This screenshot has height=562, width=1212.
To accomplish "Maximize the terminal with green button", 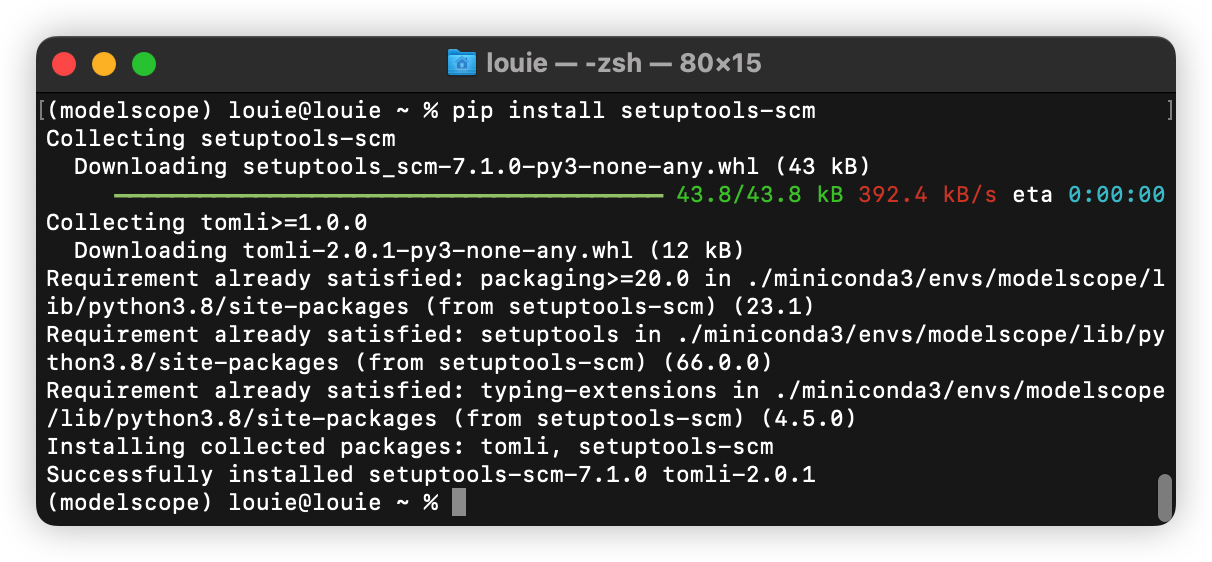I will (144, 64).
